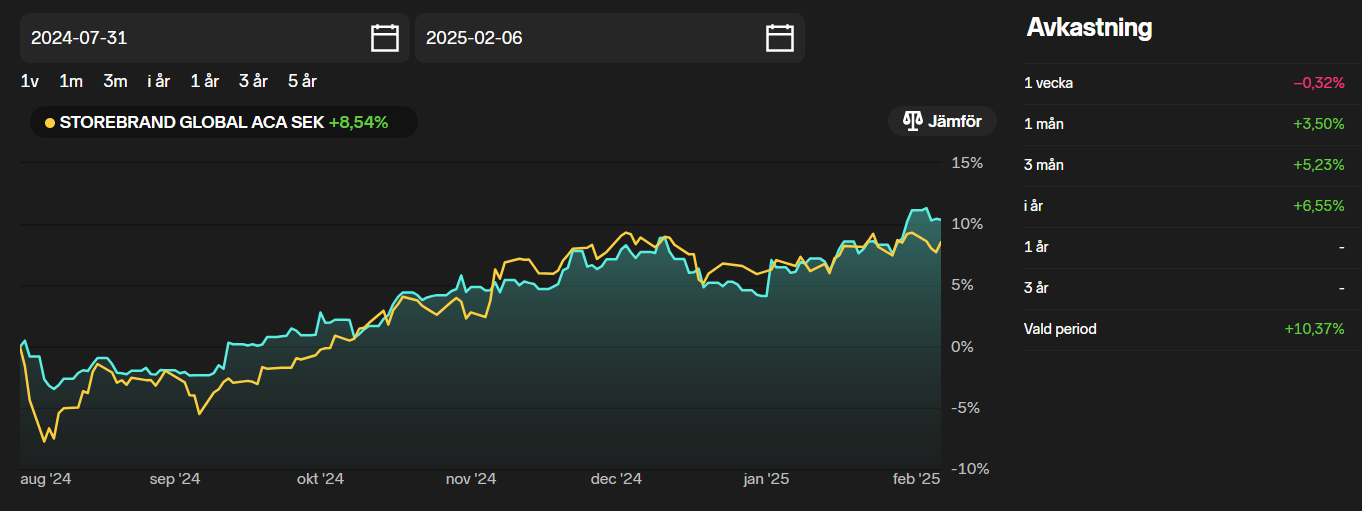
Task: Open the end date calendar icon
Action: 779,38
